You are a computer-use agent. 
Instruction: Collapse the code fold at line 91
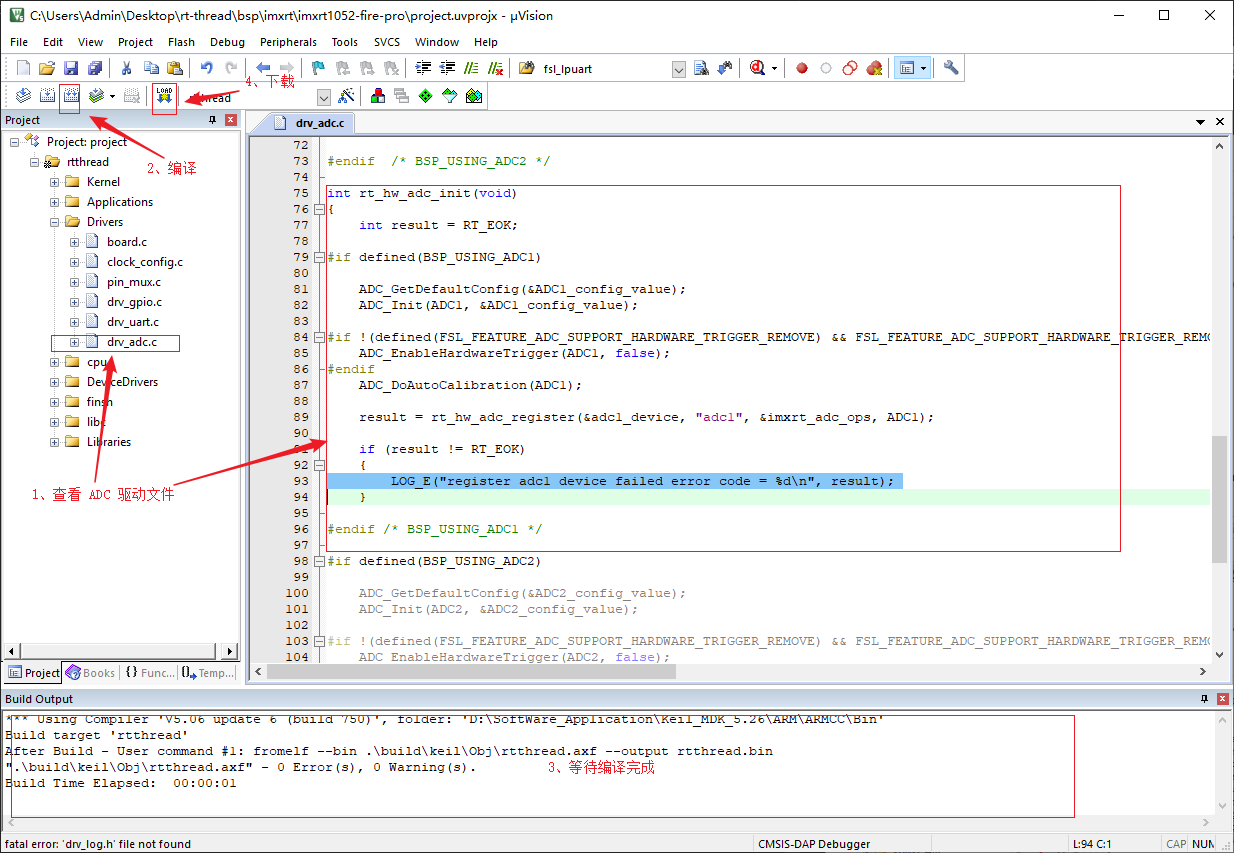click(x=319, y=465)
